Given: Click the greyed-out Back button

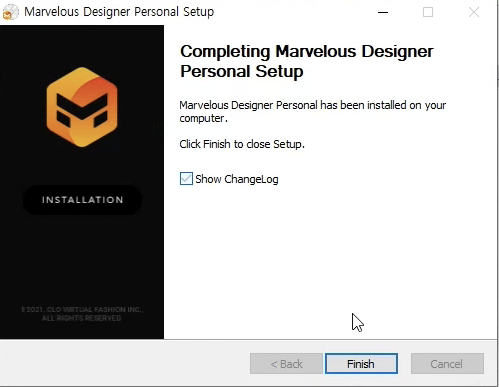Looking at the screenshot, I should pyautogui.click(x=286, y=363).
